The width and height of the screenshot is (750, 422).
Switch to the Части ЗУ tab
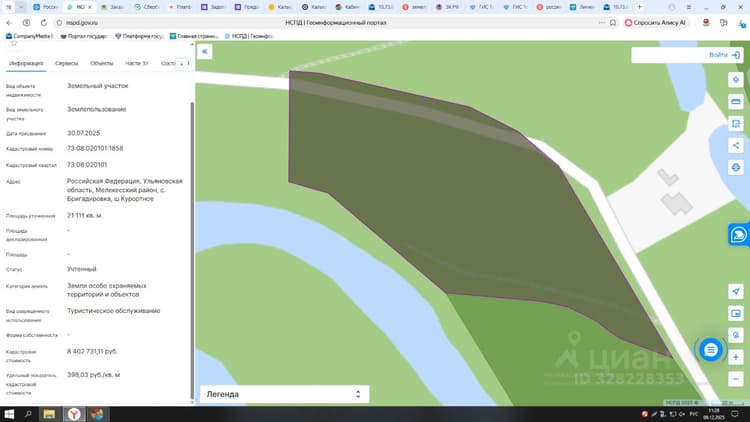click(137, 63)
